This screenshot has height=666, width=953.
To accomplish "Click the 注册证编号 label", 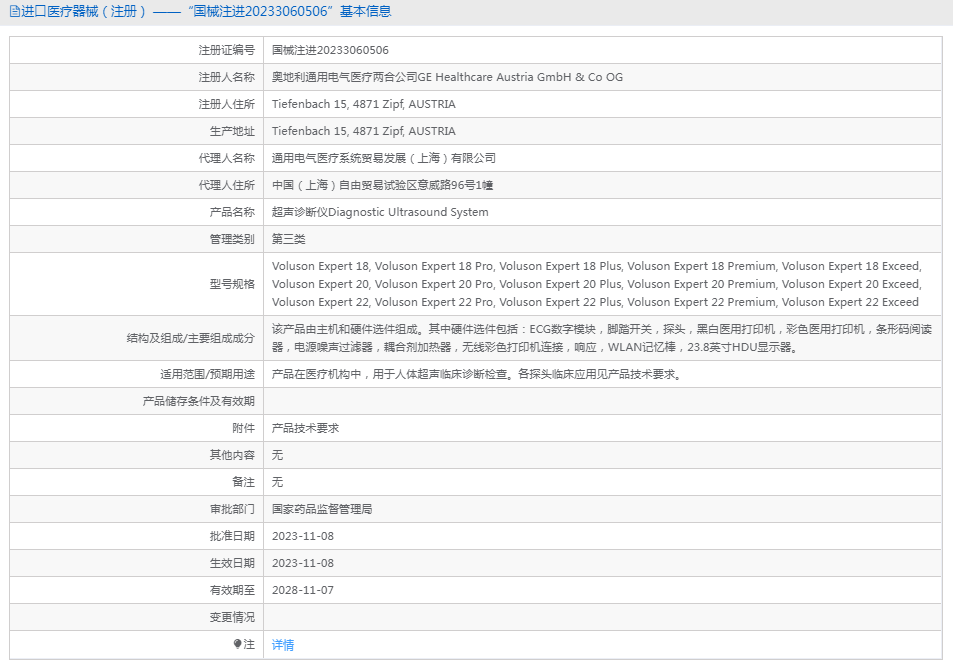I will tap(227, 50).
